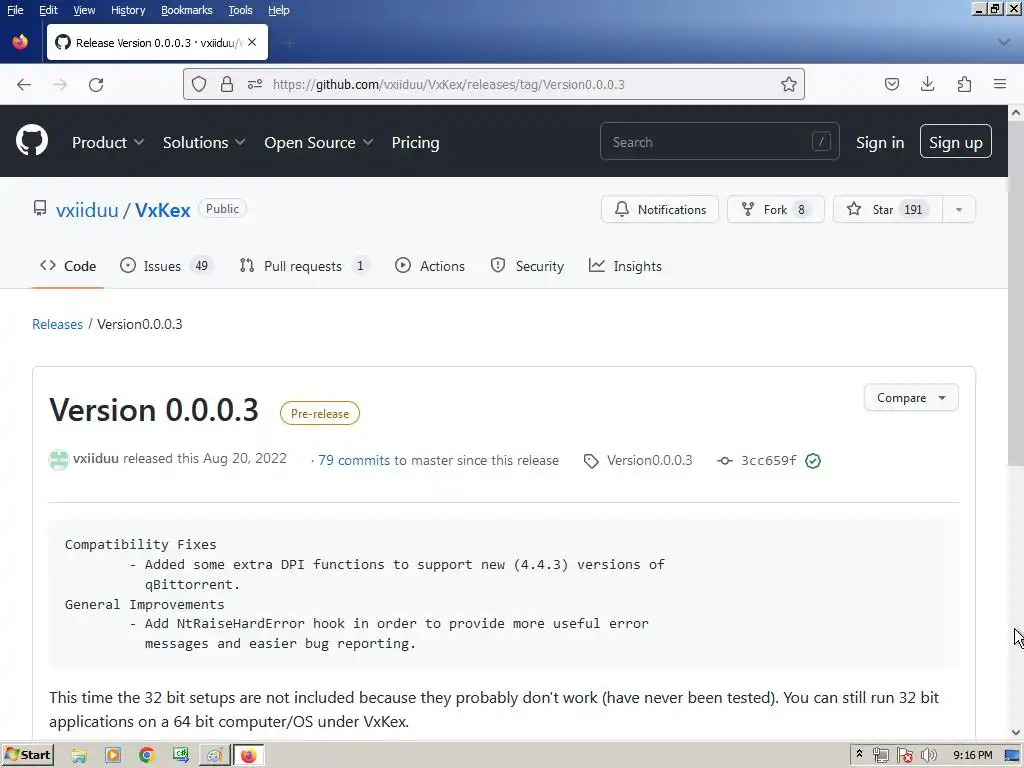Open the History menu
The height and width of the screenshot is (768, 1024).
pos(128,10)
